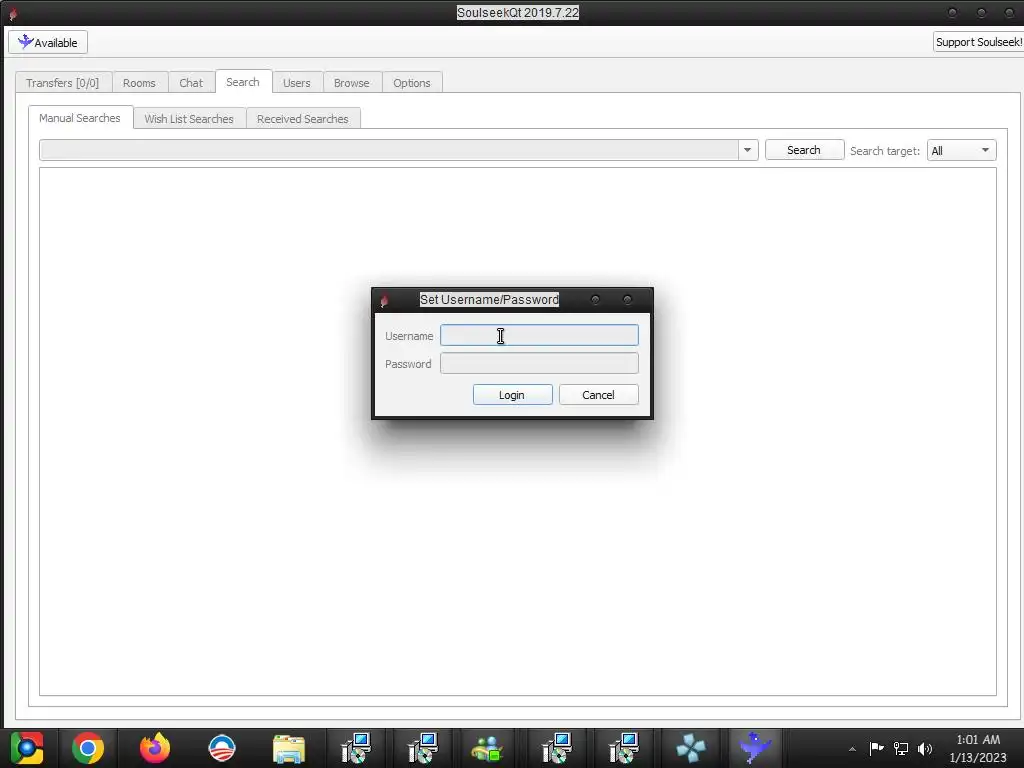Select the Search tab
1024x768 pixels.
pos(243,82)
